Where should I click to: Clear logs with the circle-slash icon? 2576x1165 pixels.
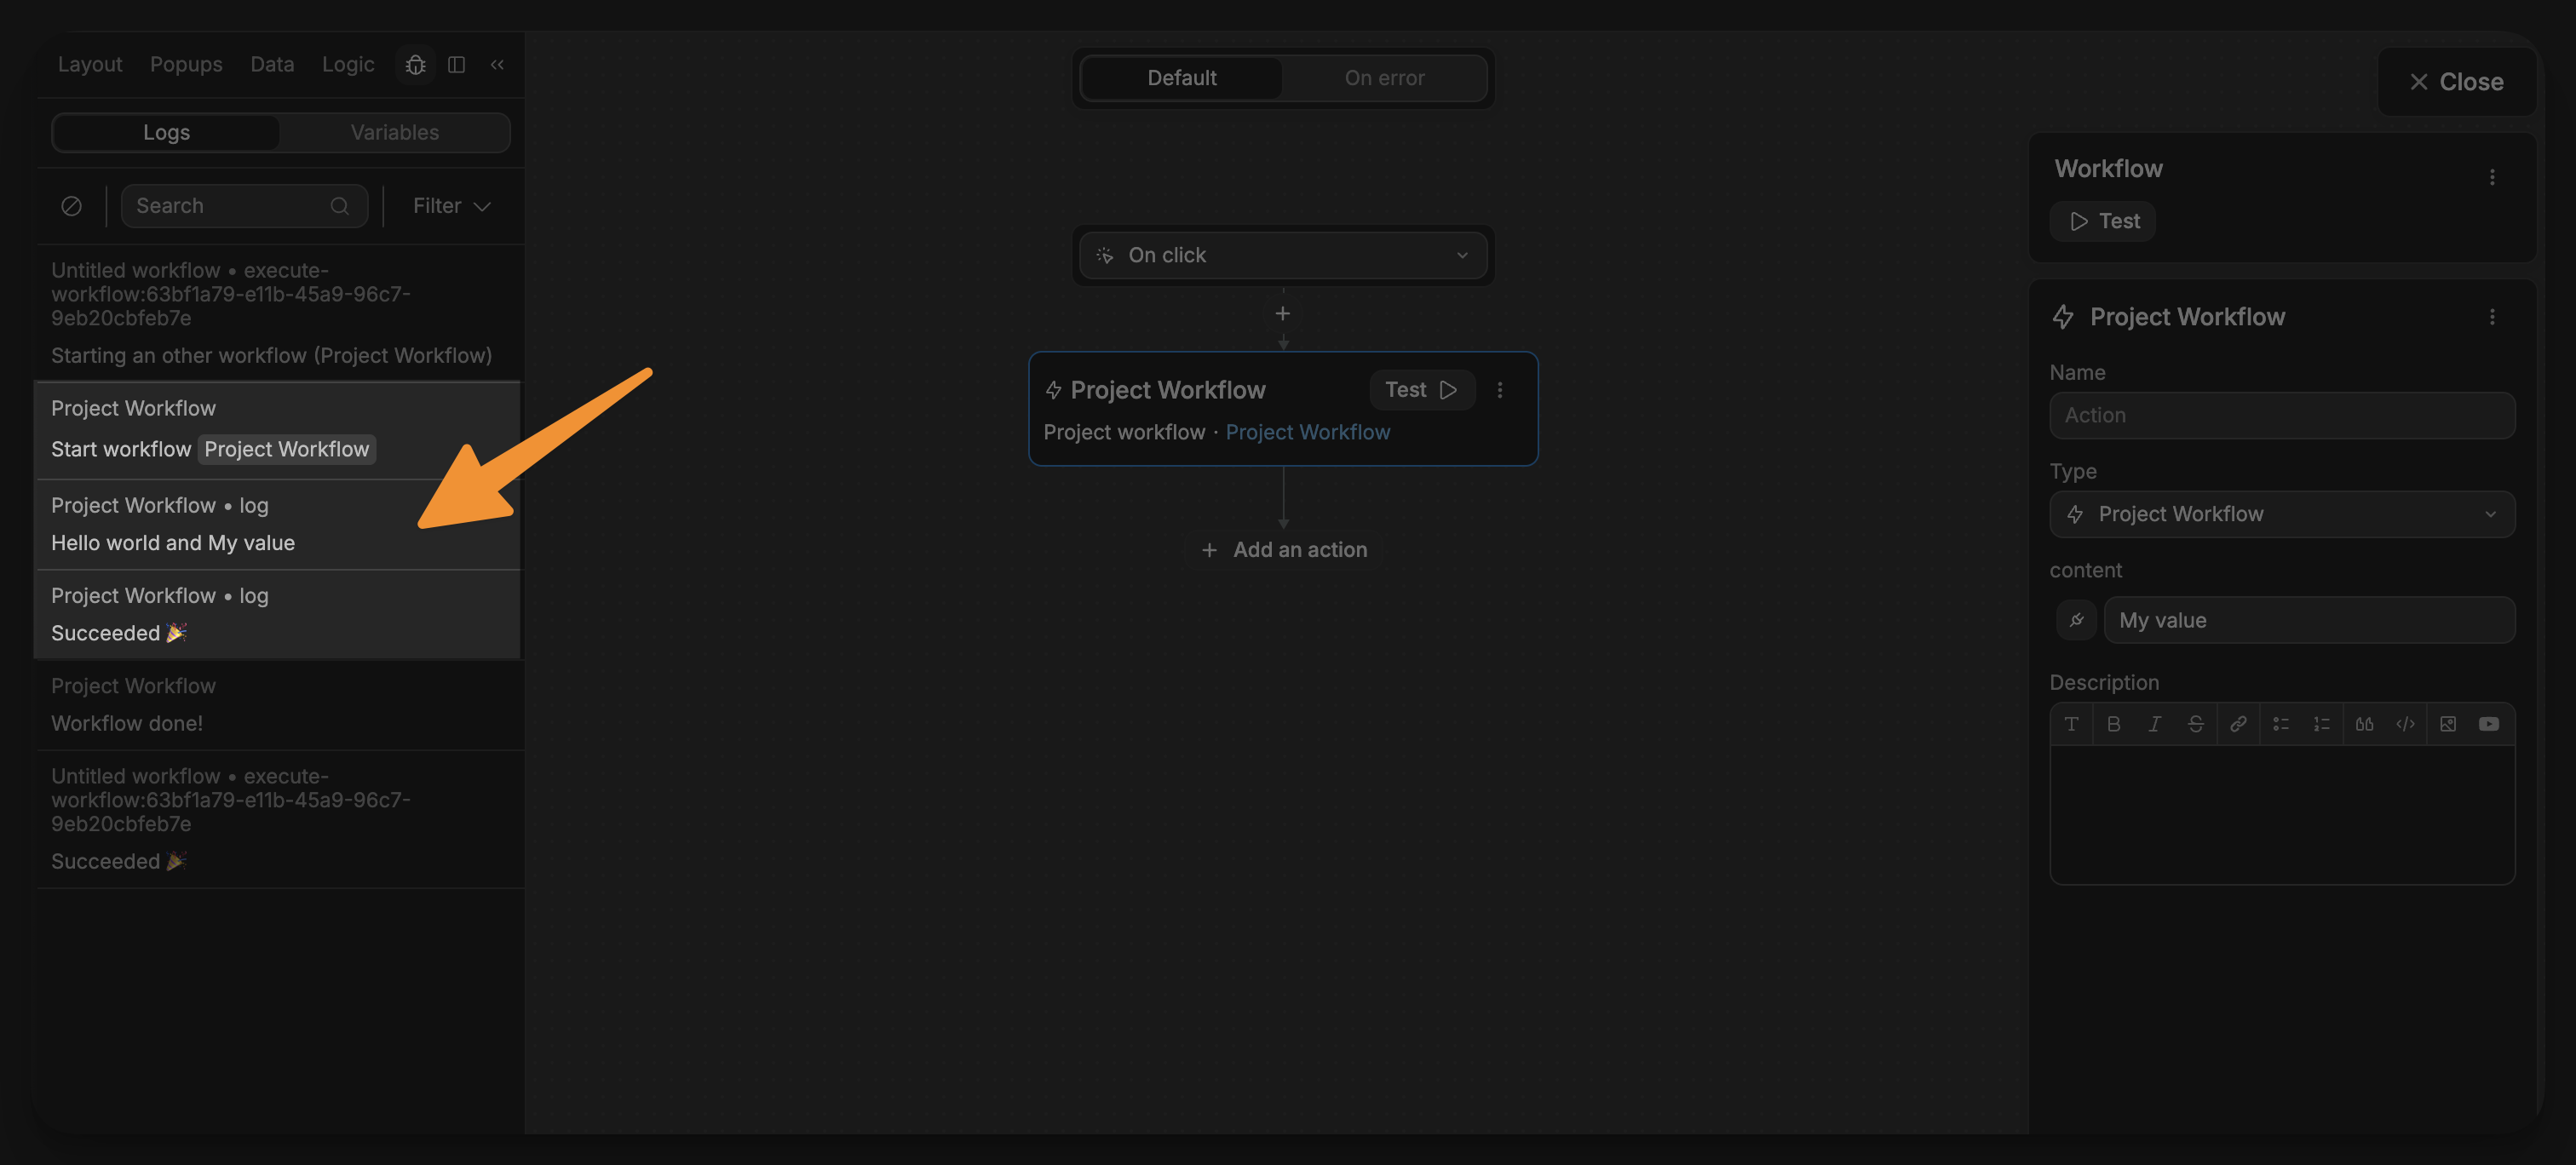[x=71, y=205]
